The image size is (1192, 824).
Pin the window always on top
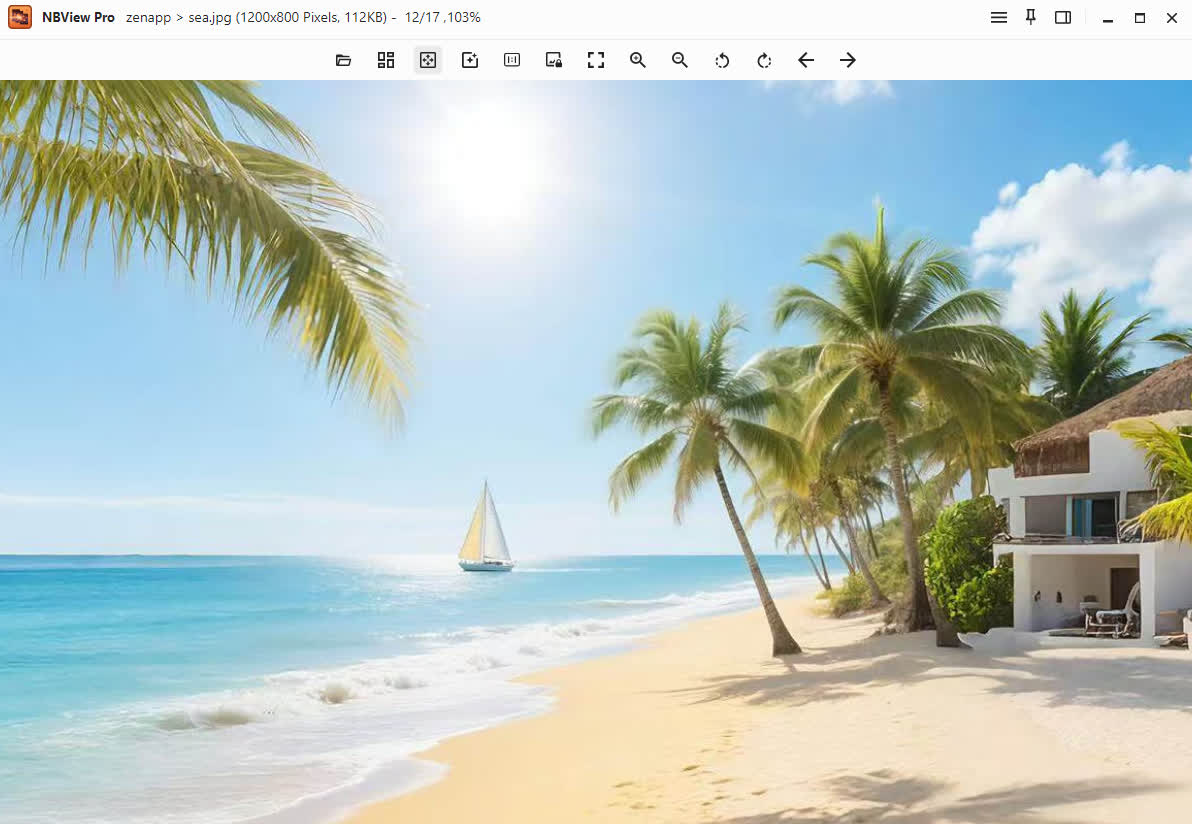(1031, 17)
